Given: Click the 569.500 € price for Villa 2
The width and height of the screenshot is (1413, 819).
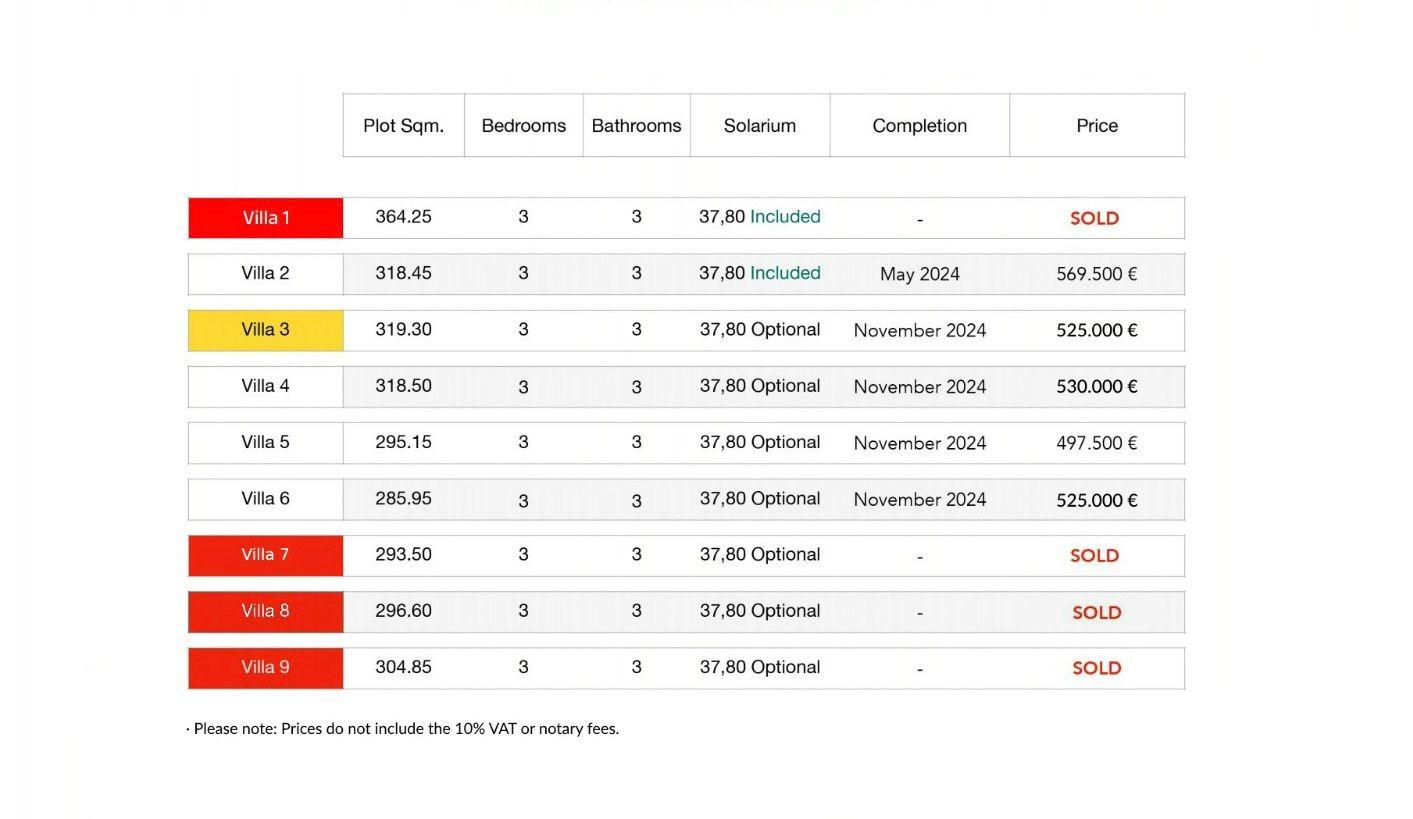Looking at the screenshot, I should coord(1097,274).
